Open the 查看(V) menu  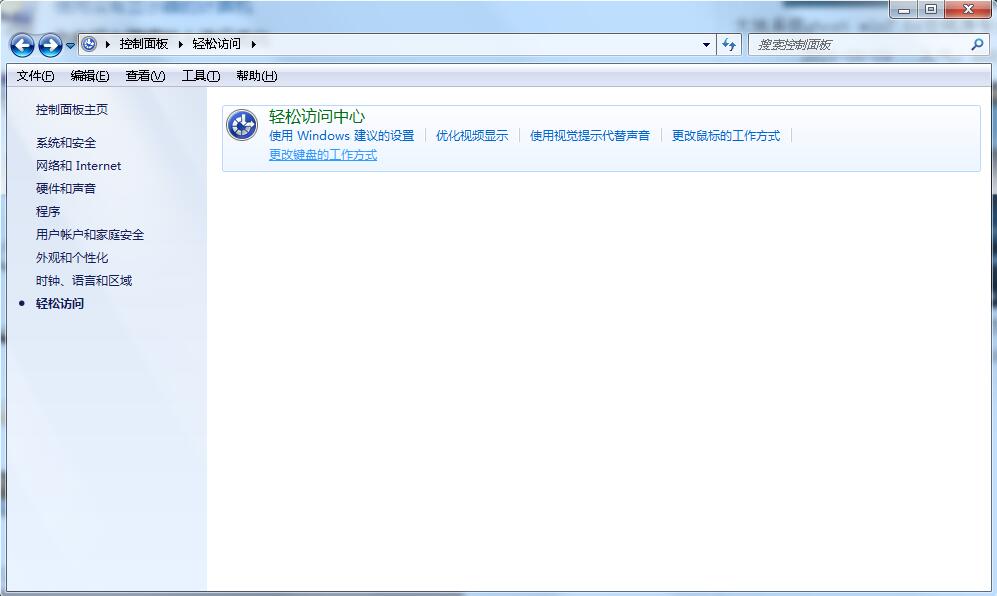[145, 76]
